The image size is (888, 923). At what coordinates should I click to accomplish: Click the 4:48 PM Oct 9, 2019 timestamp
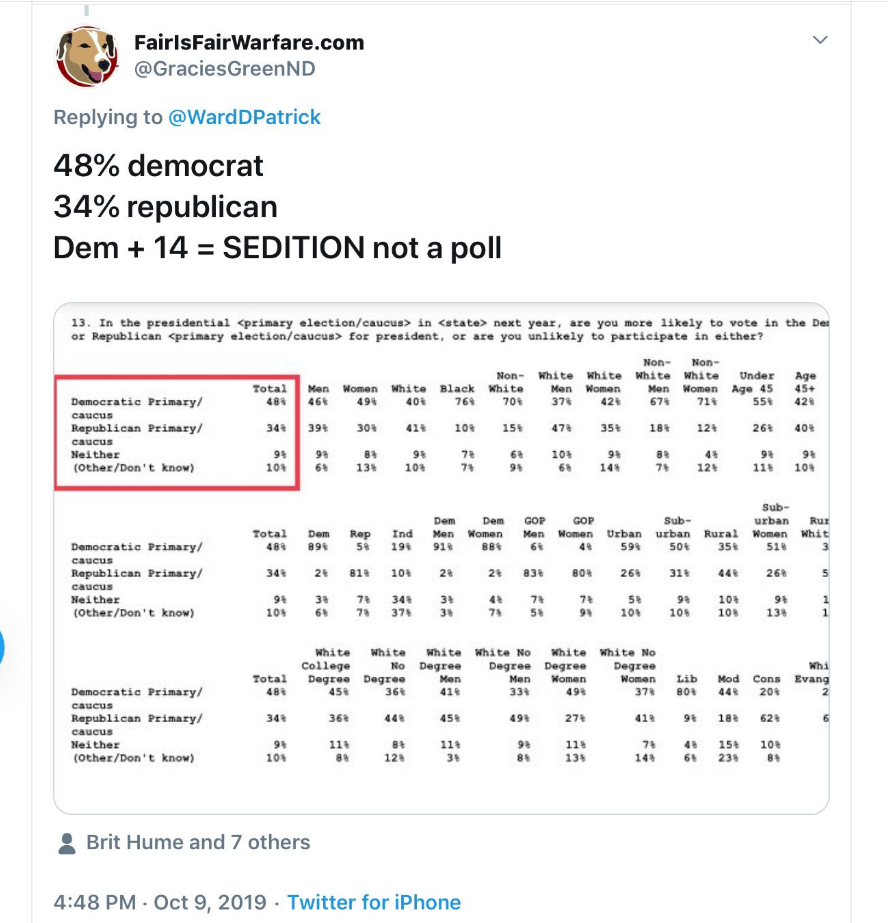(159, 902)
